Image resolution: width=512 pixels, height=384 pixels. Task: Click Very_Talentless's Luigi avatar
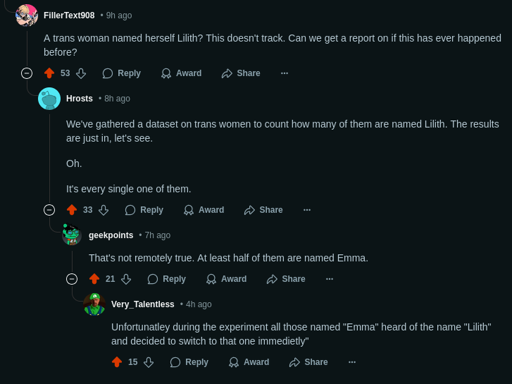[x=94, y=304]
